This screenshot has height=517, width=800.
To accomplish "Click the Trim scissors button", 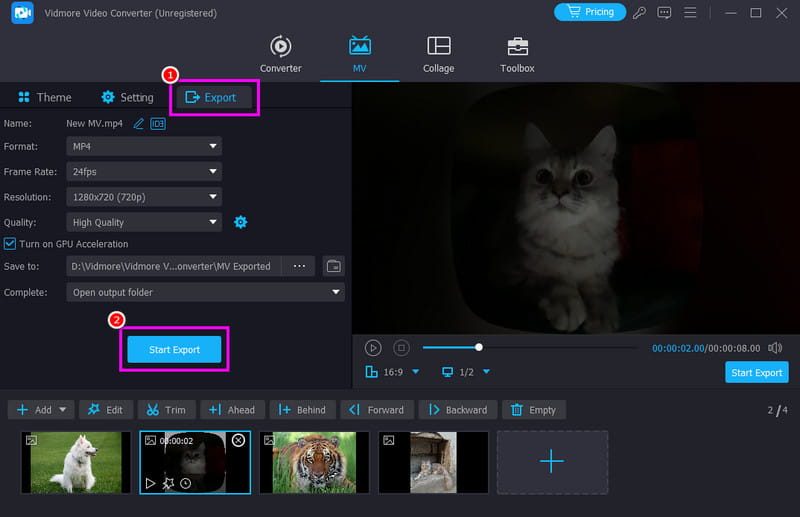I will (x=166, y=410).
